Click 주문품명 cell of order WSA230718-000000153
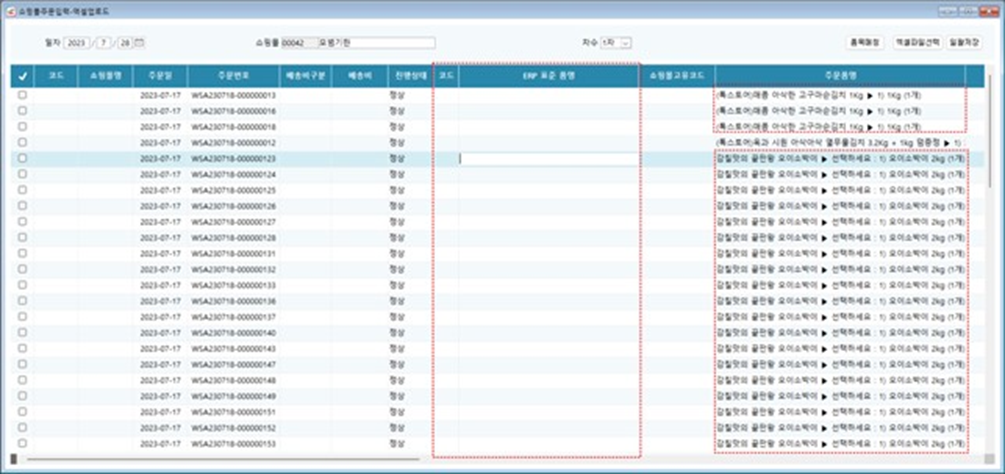Image resolution: width=1005 pixels, height=474 pixels. point(840,443)
